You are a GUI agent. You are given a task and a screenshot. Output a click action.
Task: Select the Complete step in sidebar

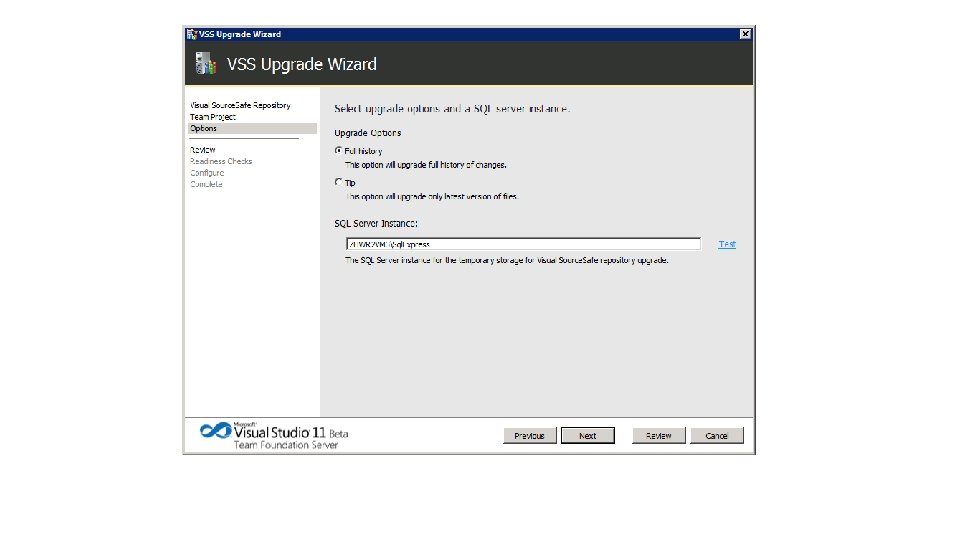(x=206, y=184)
